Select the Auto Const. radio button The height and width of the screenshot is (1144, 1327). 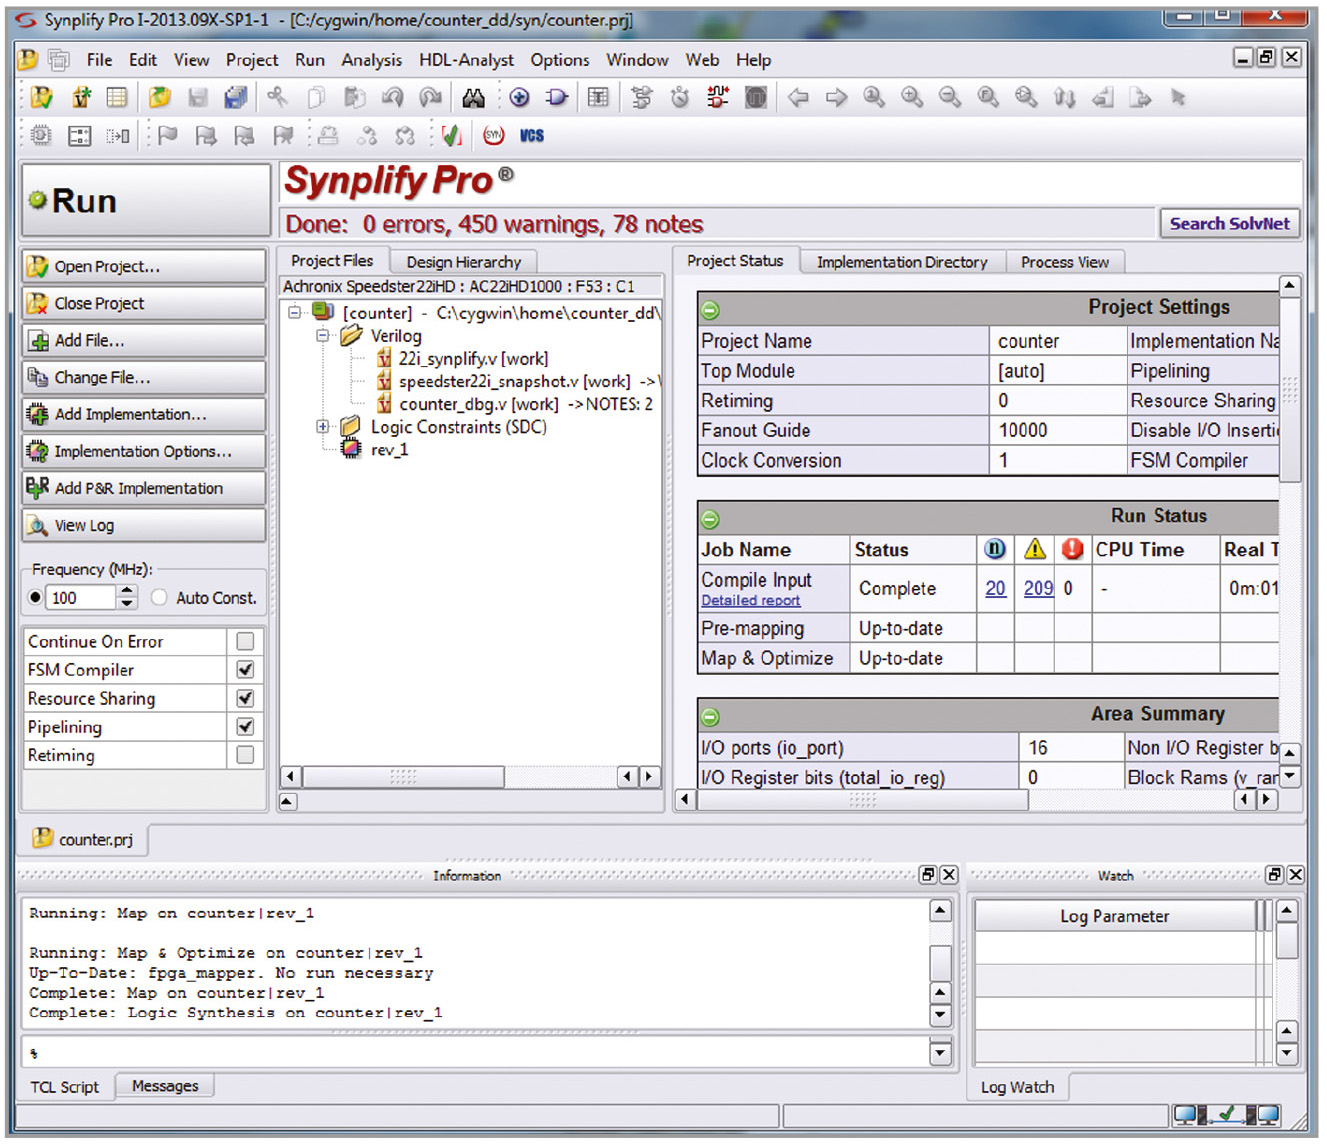159,597
